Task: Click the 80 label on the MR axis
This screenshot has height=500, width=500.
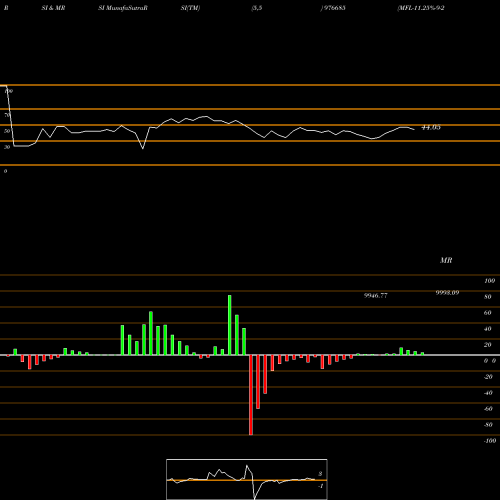Action: click(x=488, y=297)
